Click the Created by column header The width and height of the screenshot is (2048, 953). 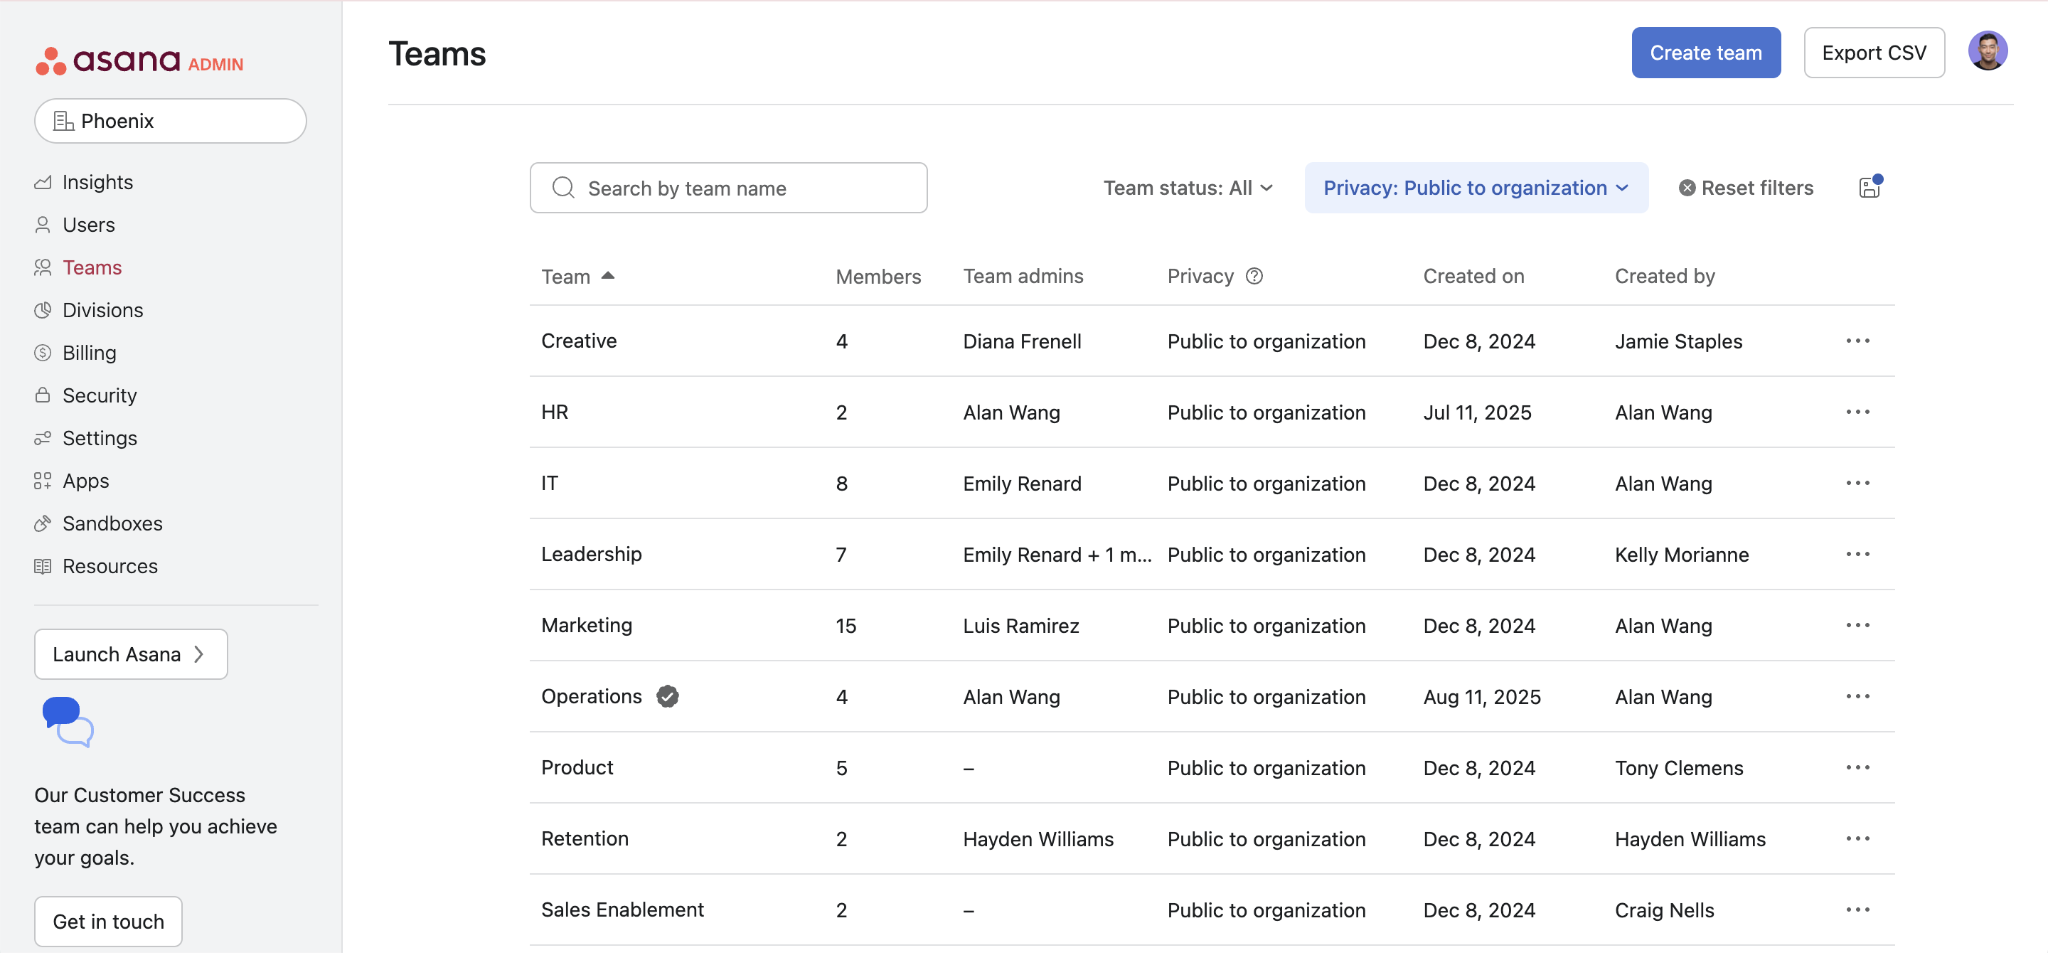(x=1665, y=276)
